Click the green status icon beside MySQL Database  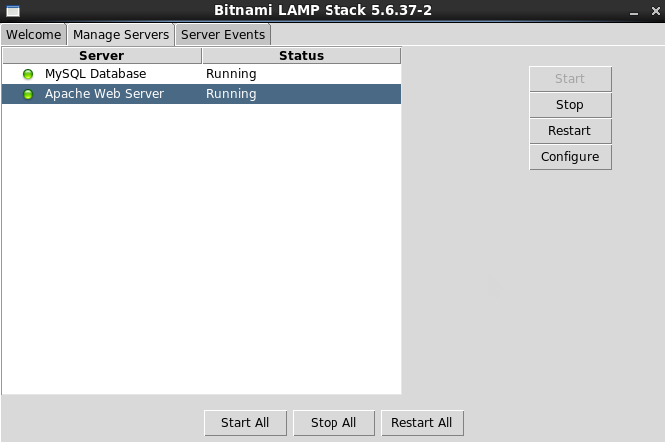pos(28,74)
